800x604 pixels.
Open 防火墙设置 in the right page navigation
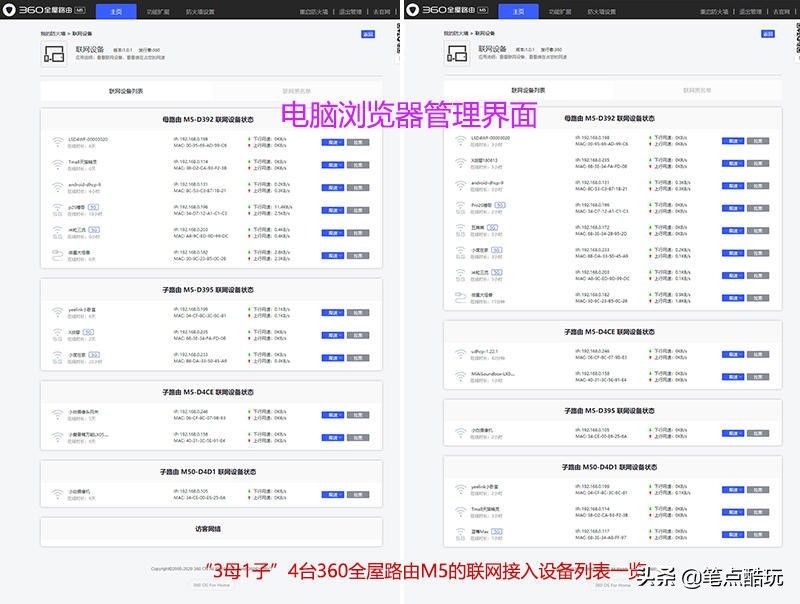coord(598,12)
